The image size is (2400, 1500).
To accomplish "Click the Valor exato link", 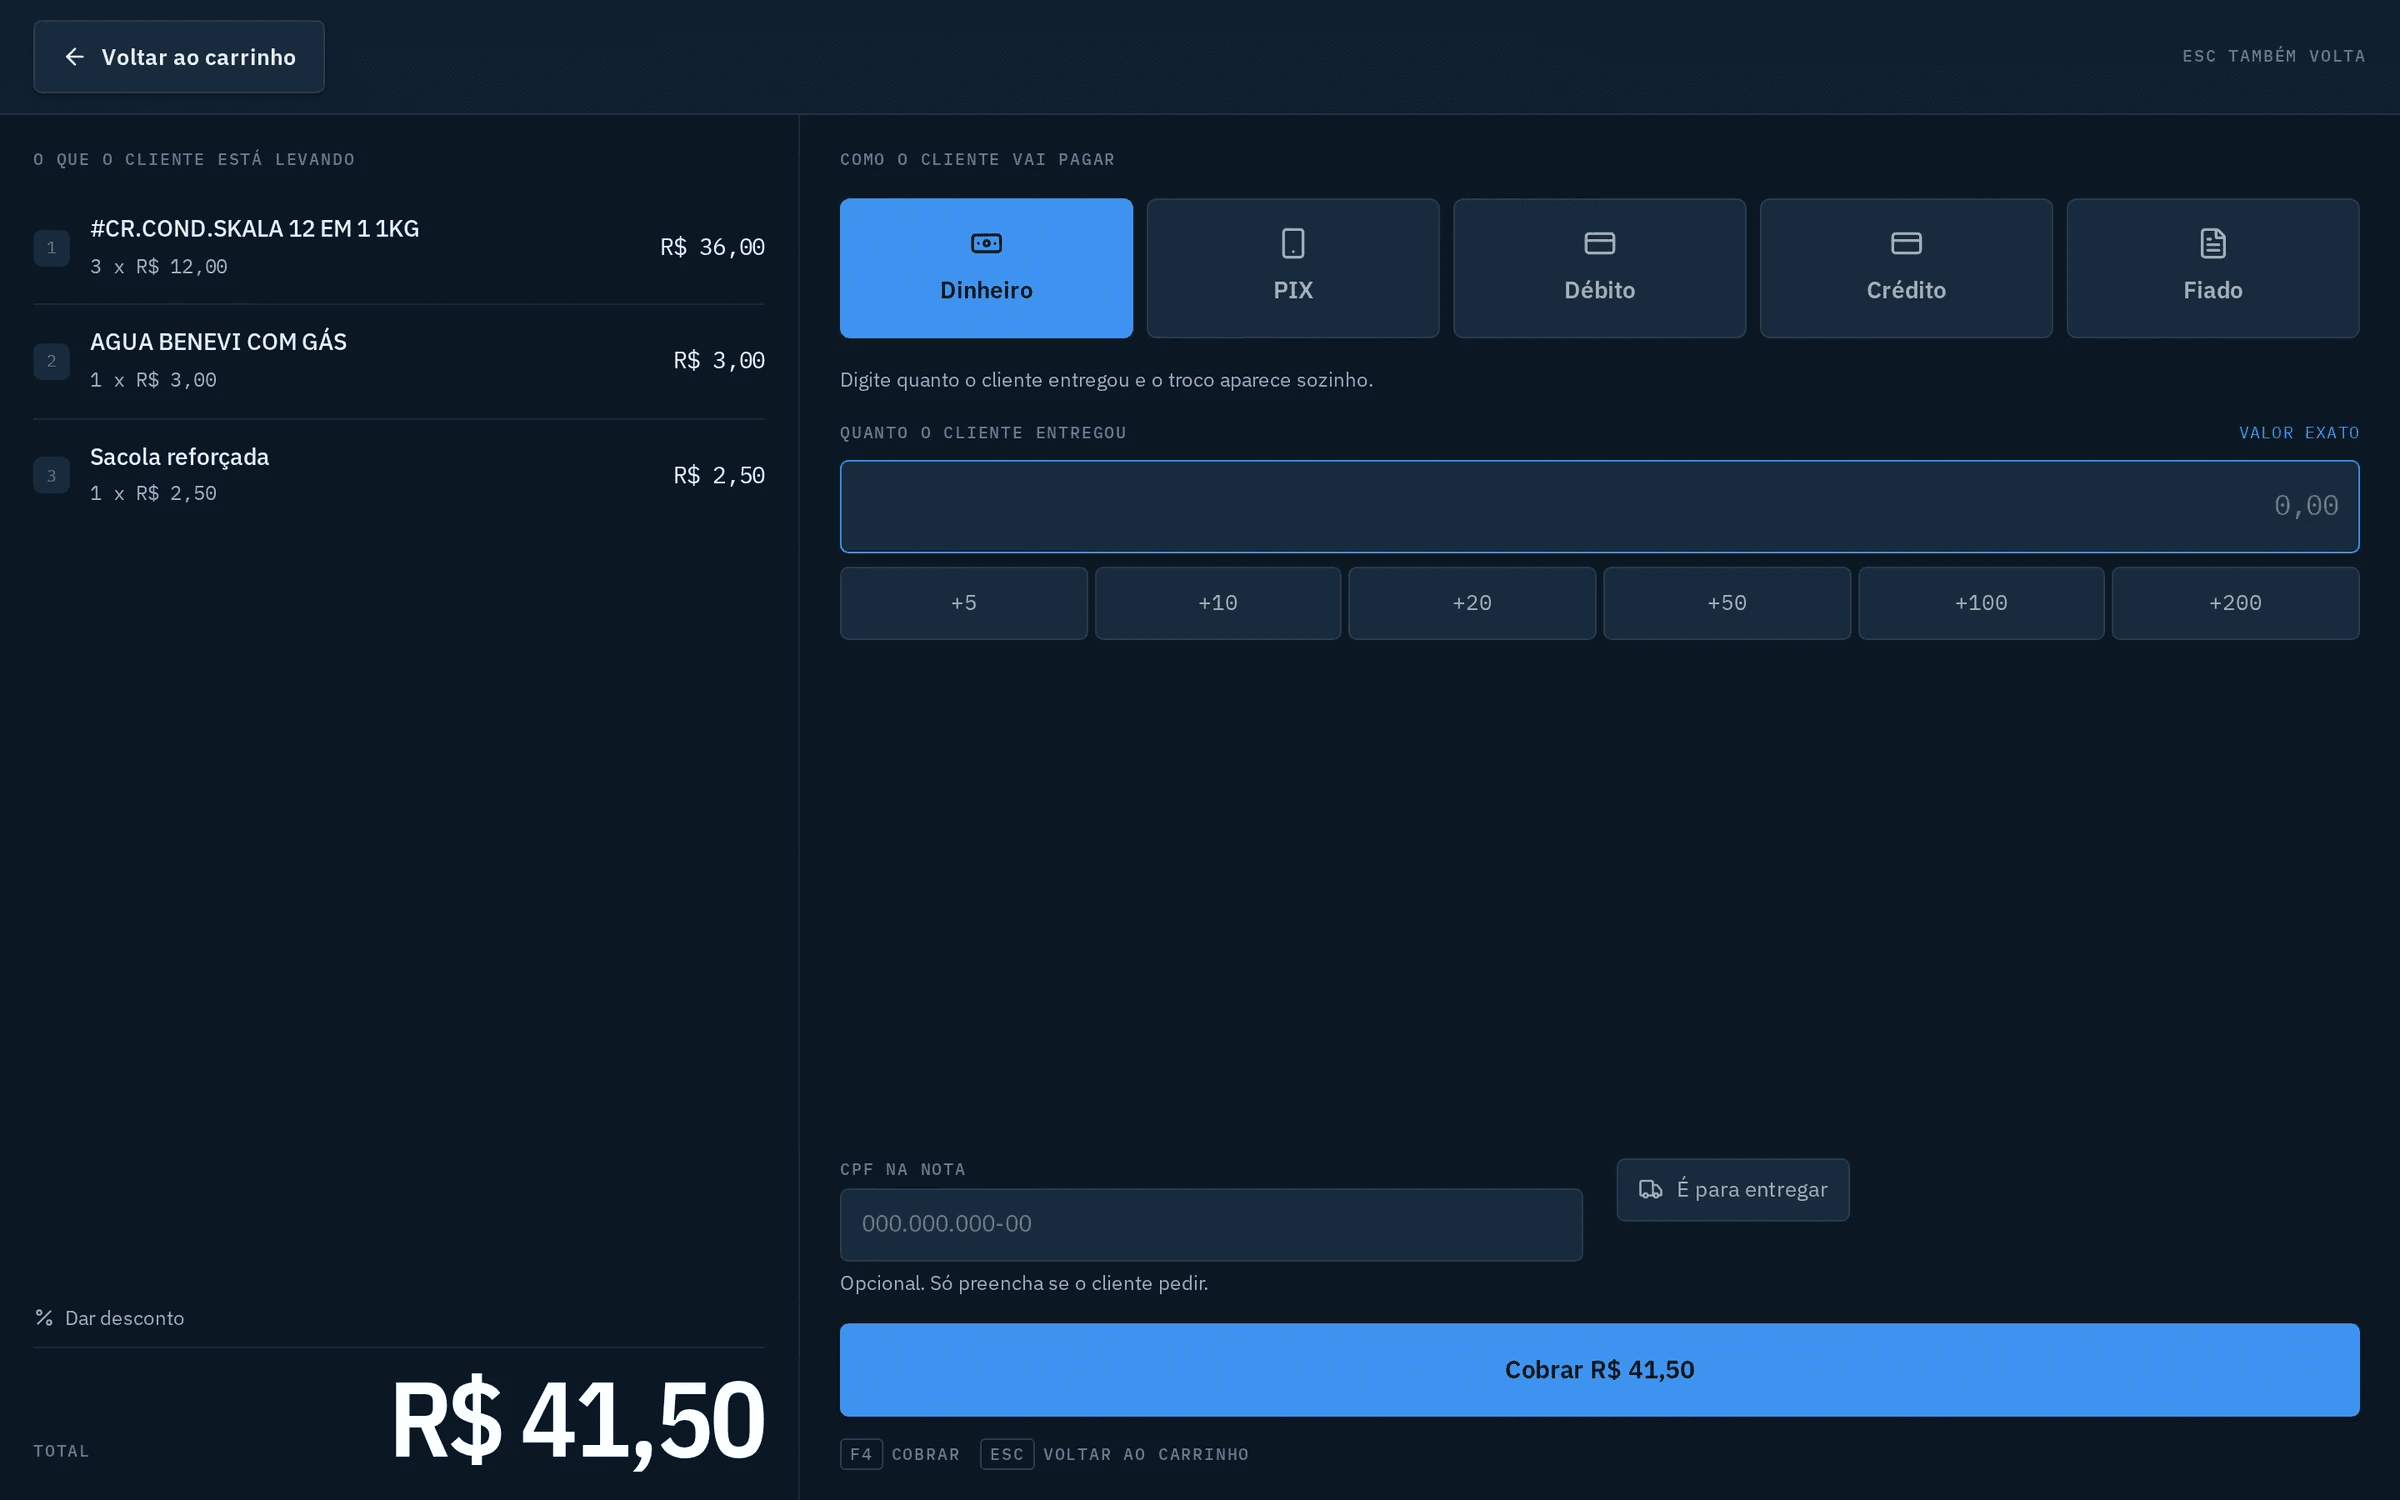I will pyautogui.click(x=2299, y=433).
